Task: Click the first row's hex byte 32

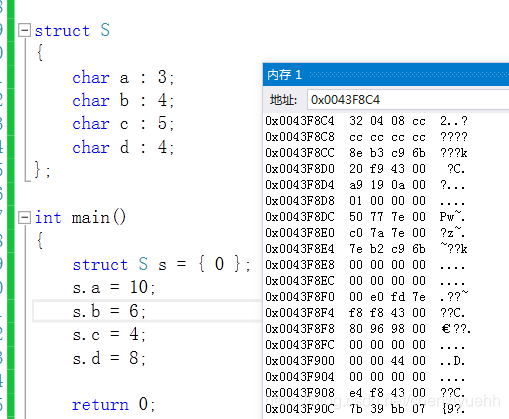Action: pyautogui.click(x=356, y=121)
